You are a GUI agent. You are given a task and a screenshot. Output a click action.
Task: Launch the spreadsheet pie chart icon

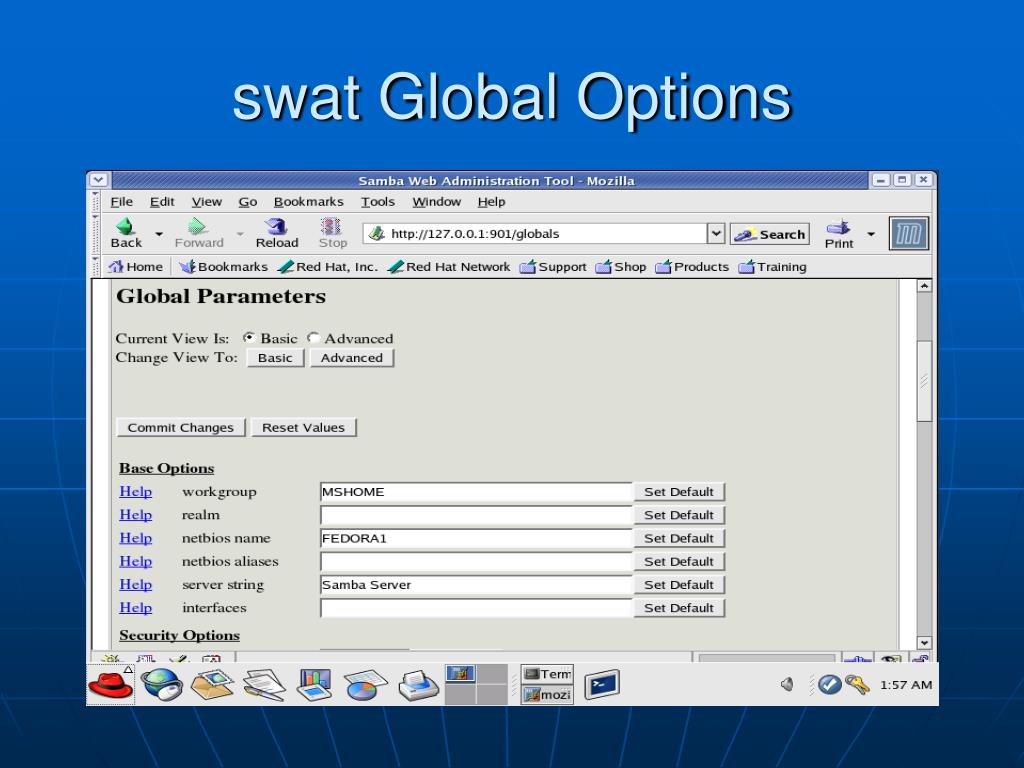pyautogui.click(x=365, y=685)
